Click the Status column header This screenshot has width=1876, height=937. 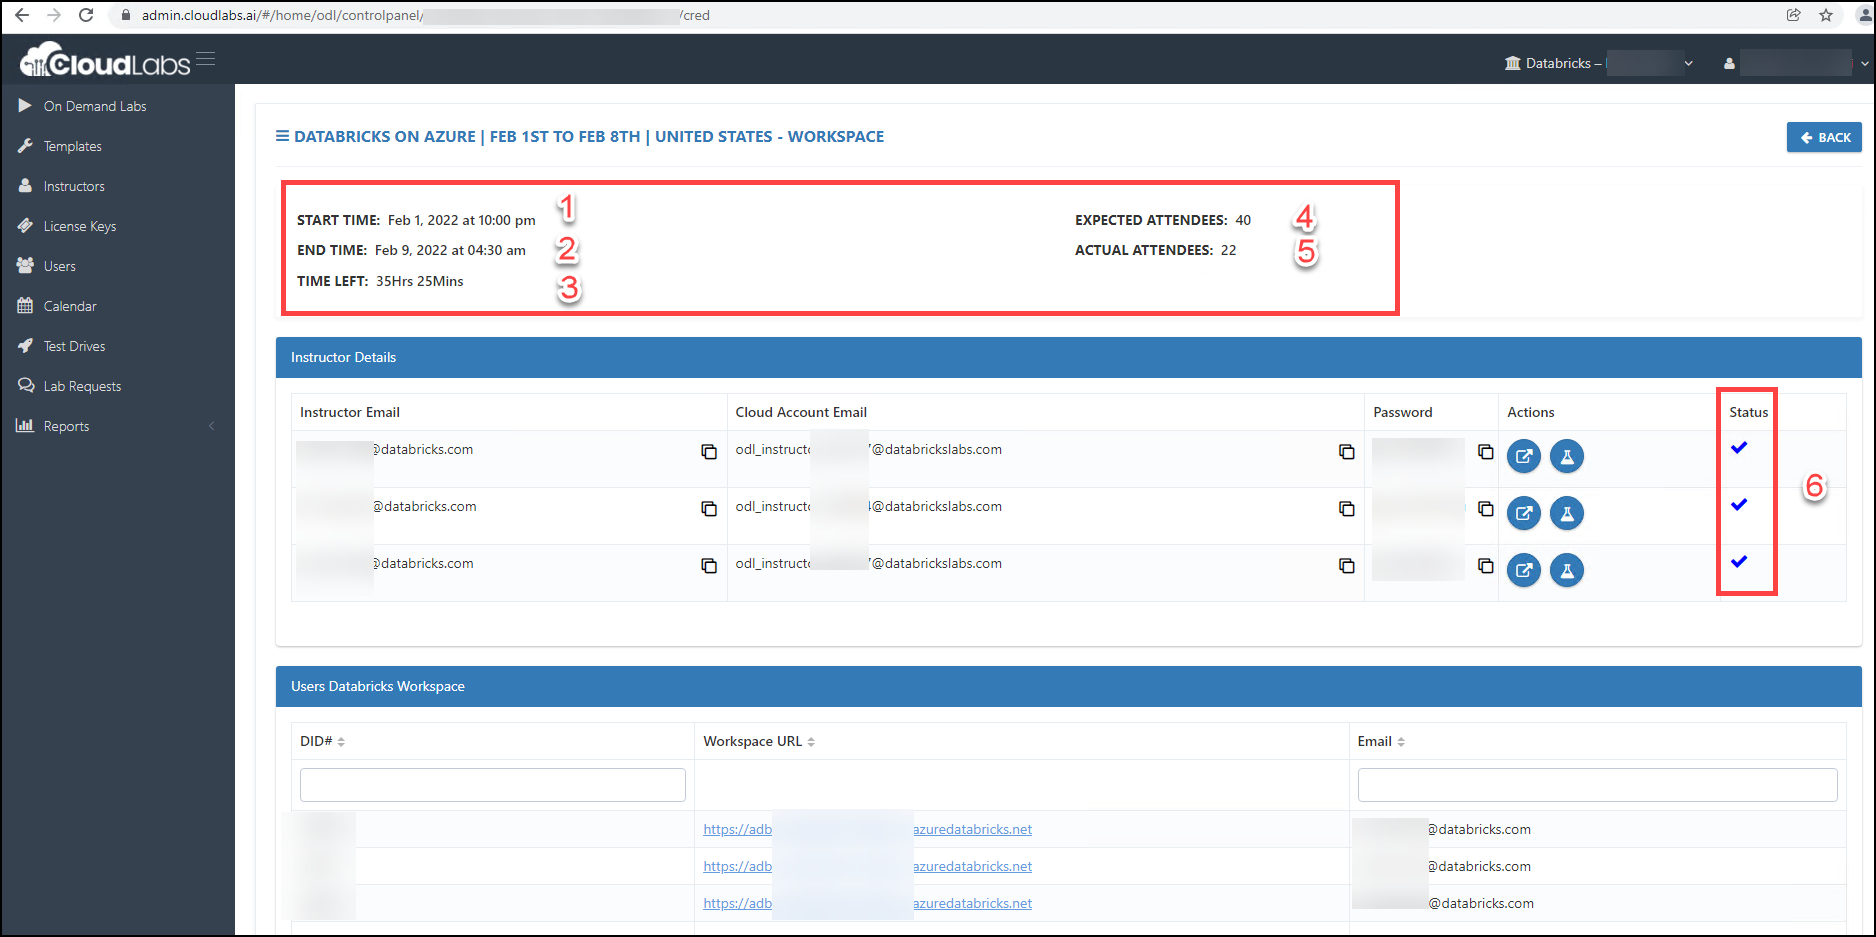1749,412
